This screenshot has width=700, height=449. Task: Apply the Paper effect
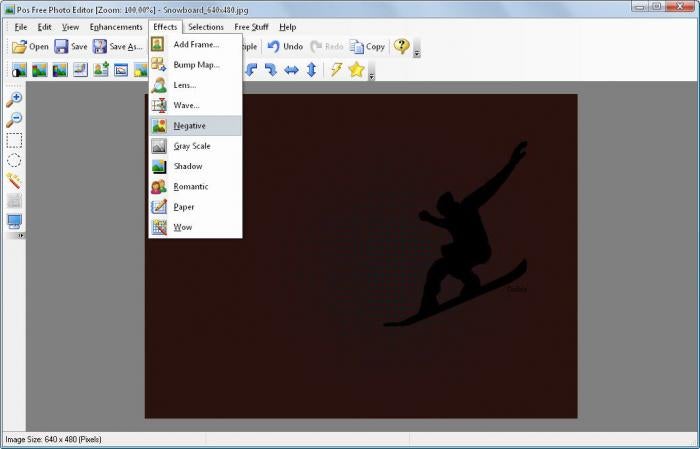coord(196,207)
